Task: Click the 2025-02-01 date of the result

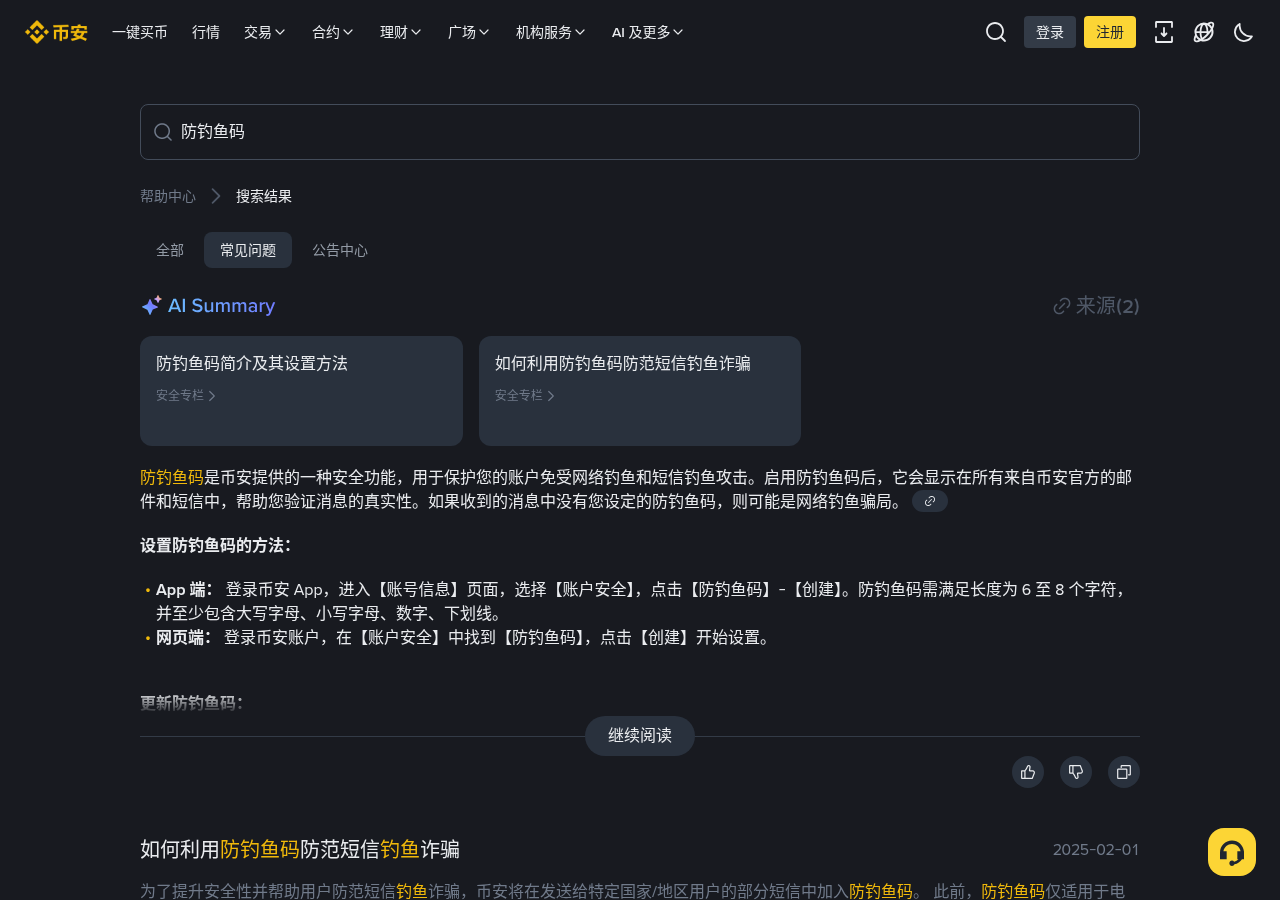Action: point(1096,850)
